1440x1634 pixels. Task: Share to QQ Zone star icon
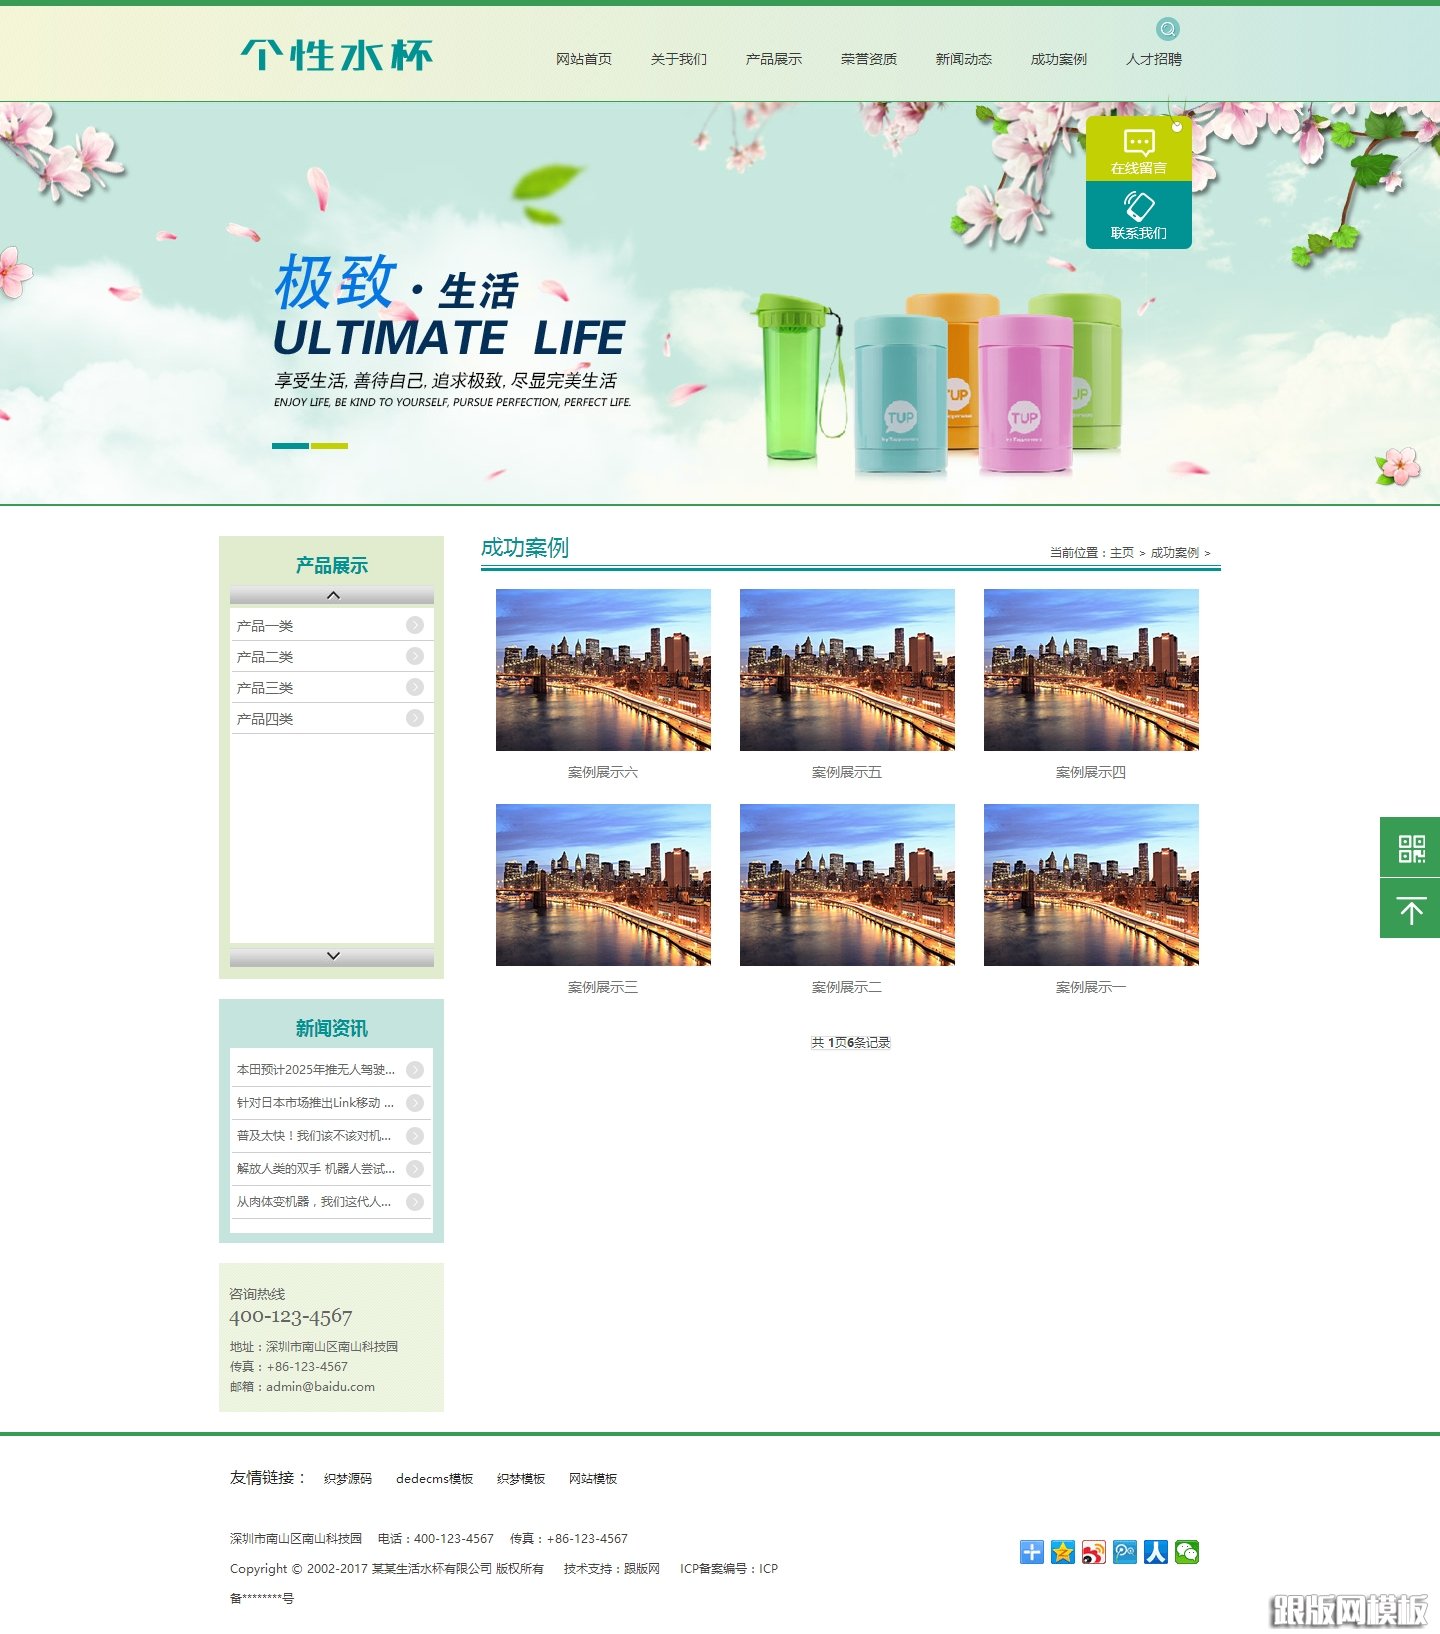(x=1063, y=1552)
